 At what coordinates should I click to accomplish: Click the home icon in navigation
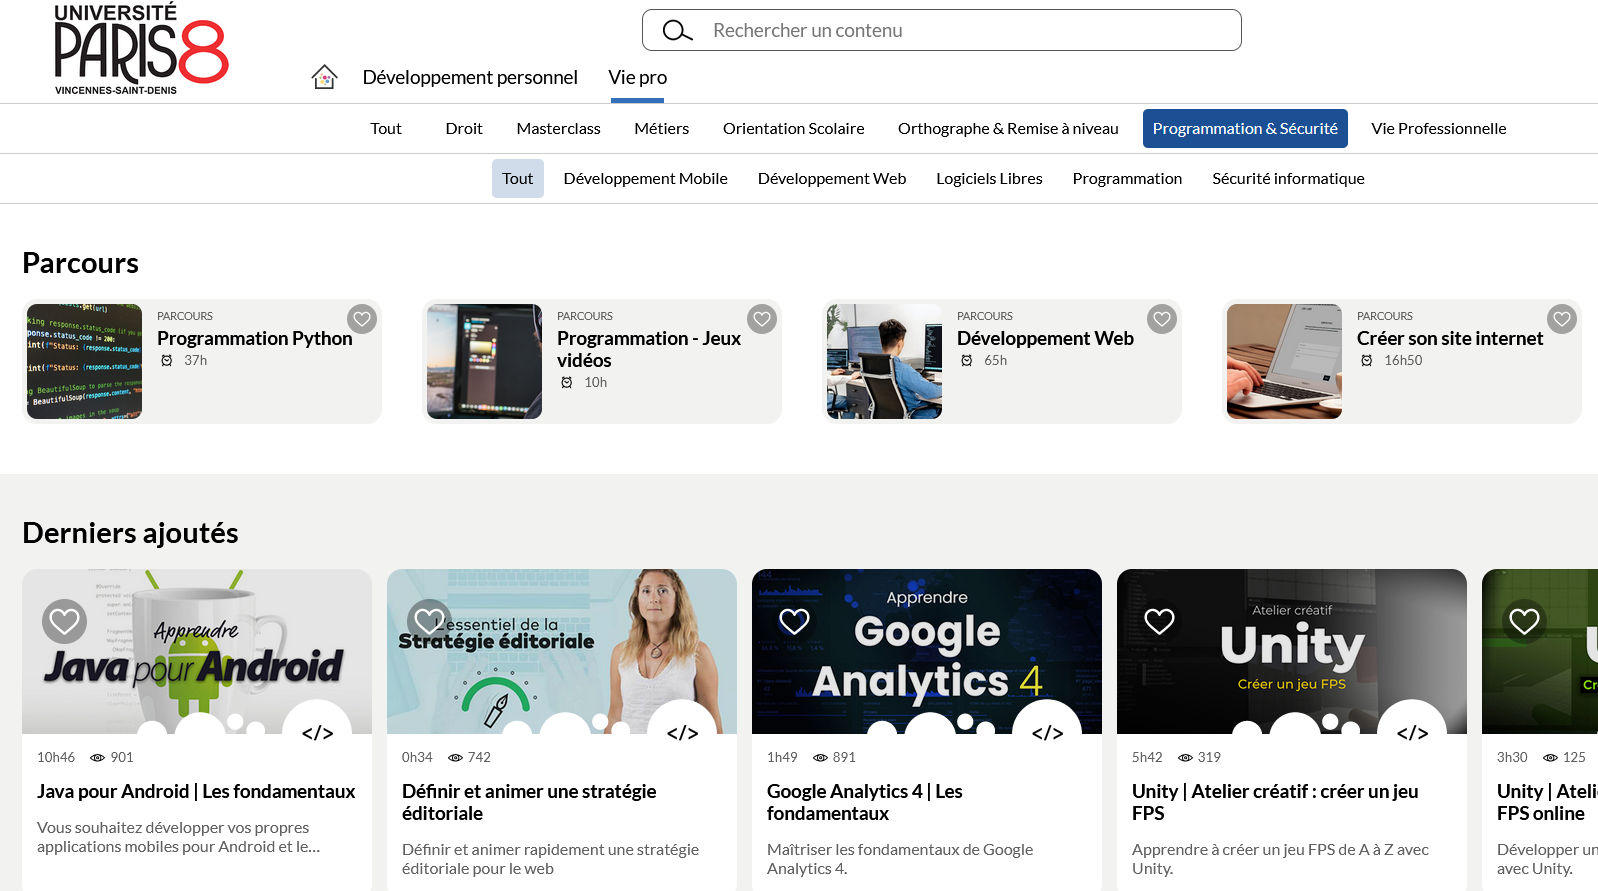pyautogui.click(x=324, y=77)
